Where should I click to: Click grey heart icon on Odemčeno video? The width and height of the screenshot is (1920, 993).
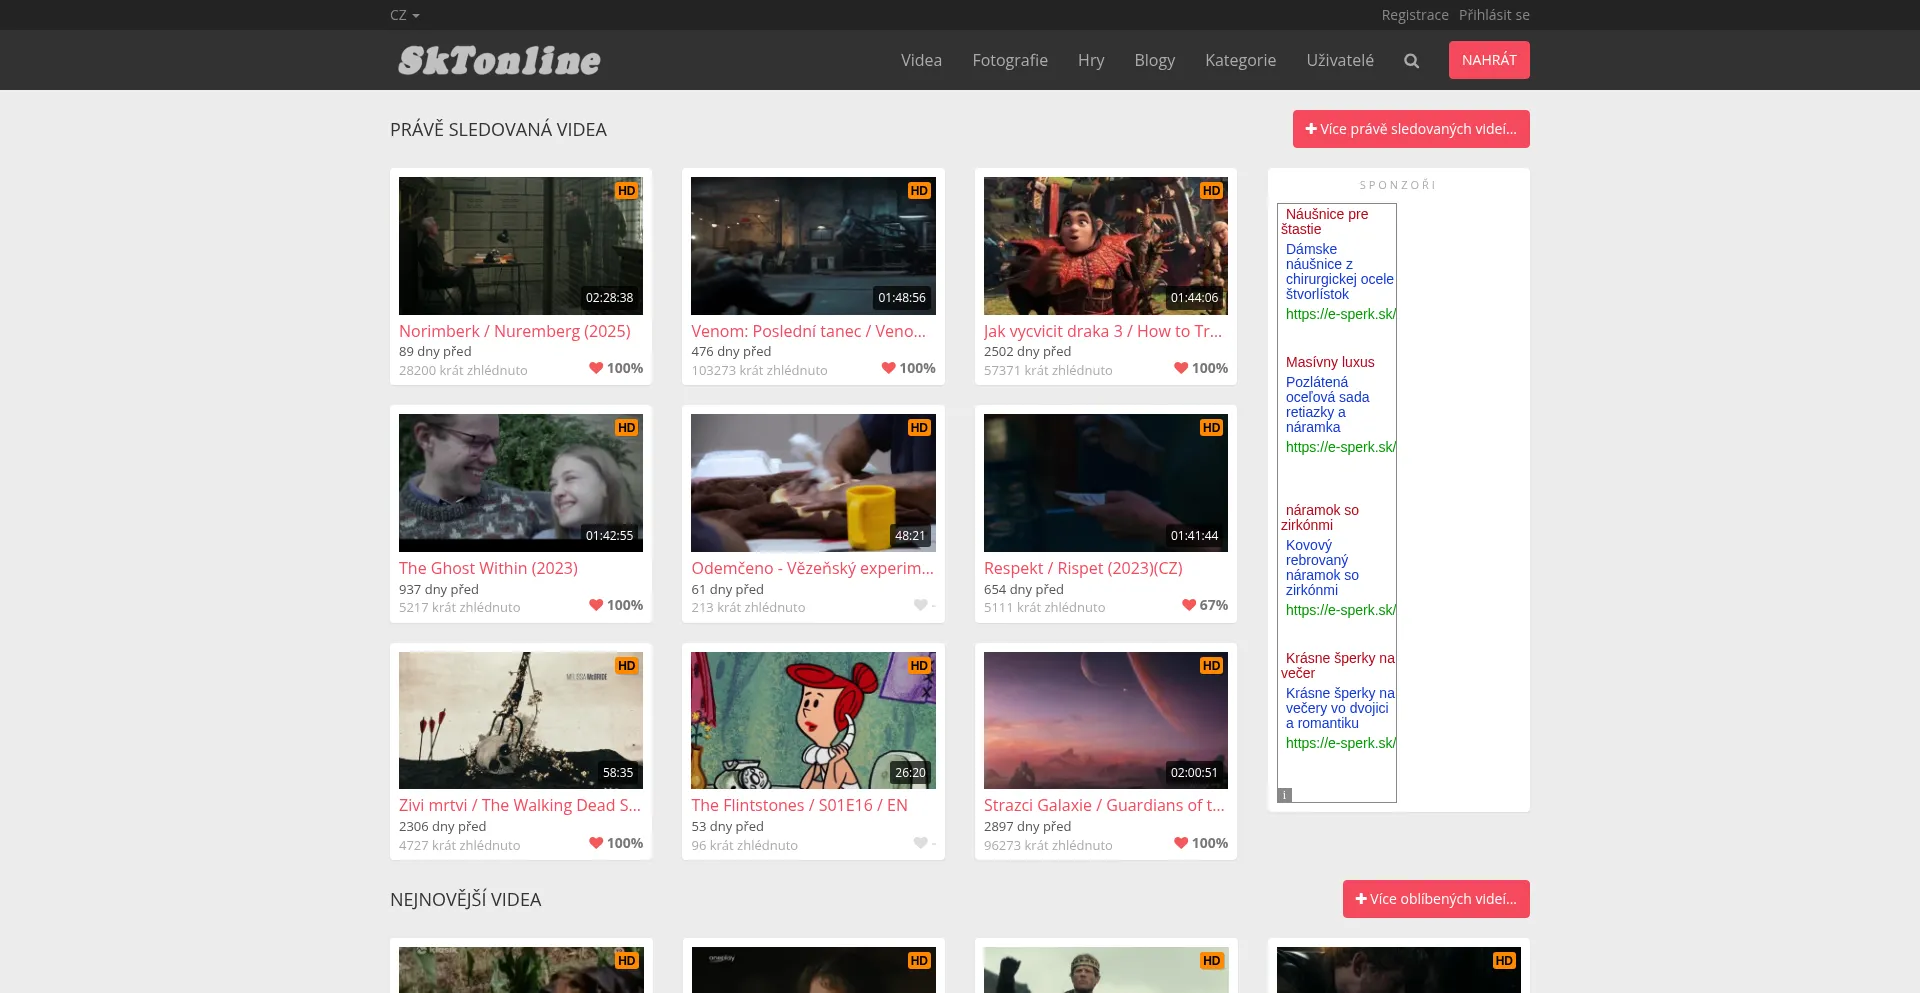[x=920, y=605]
